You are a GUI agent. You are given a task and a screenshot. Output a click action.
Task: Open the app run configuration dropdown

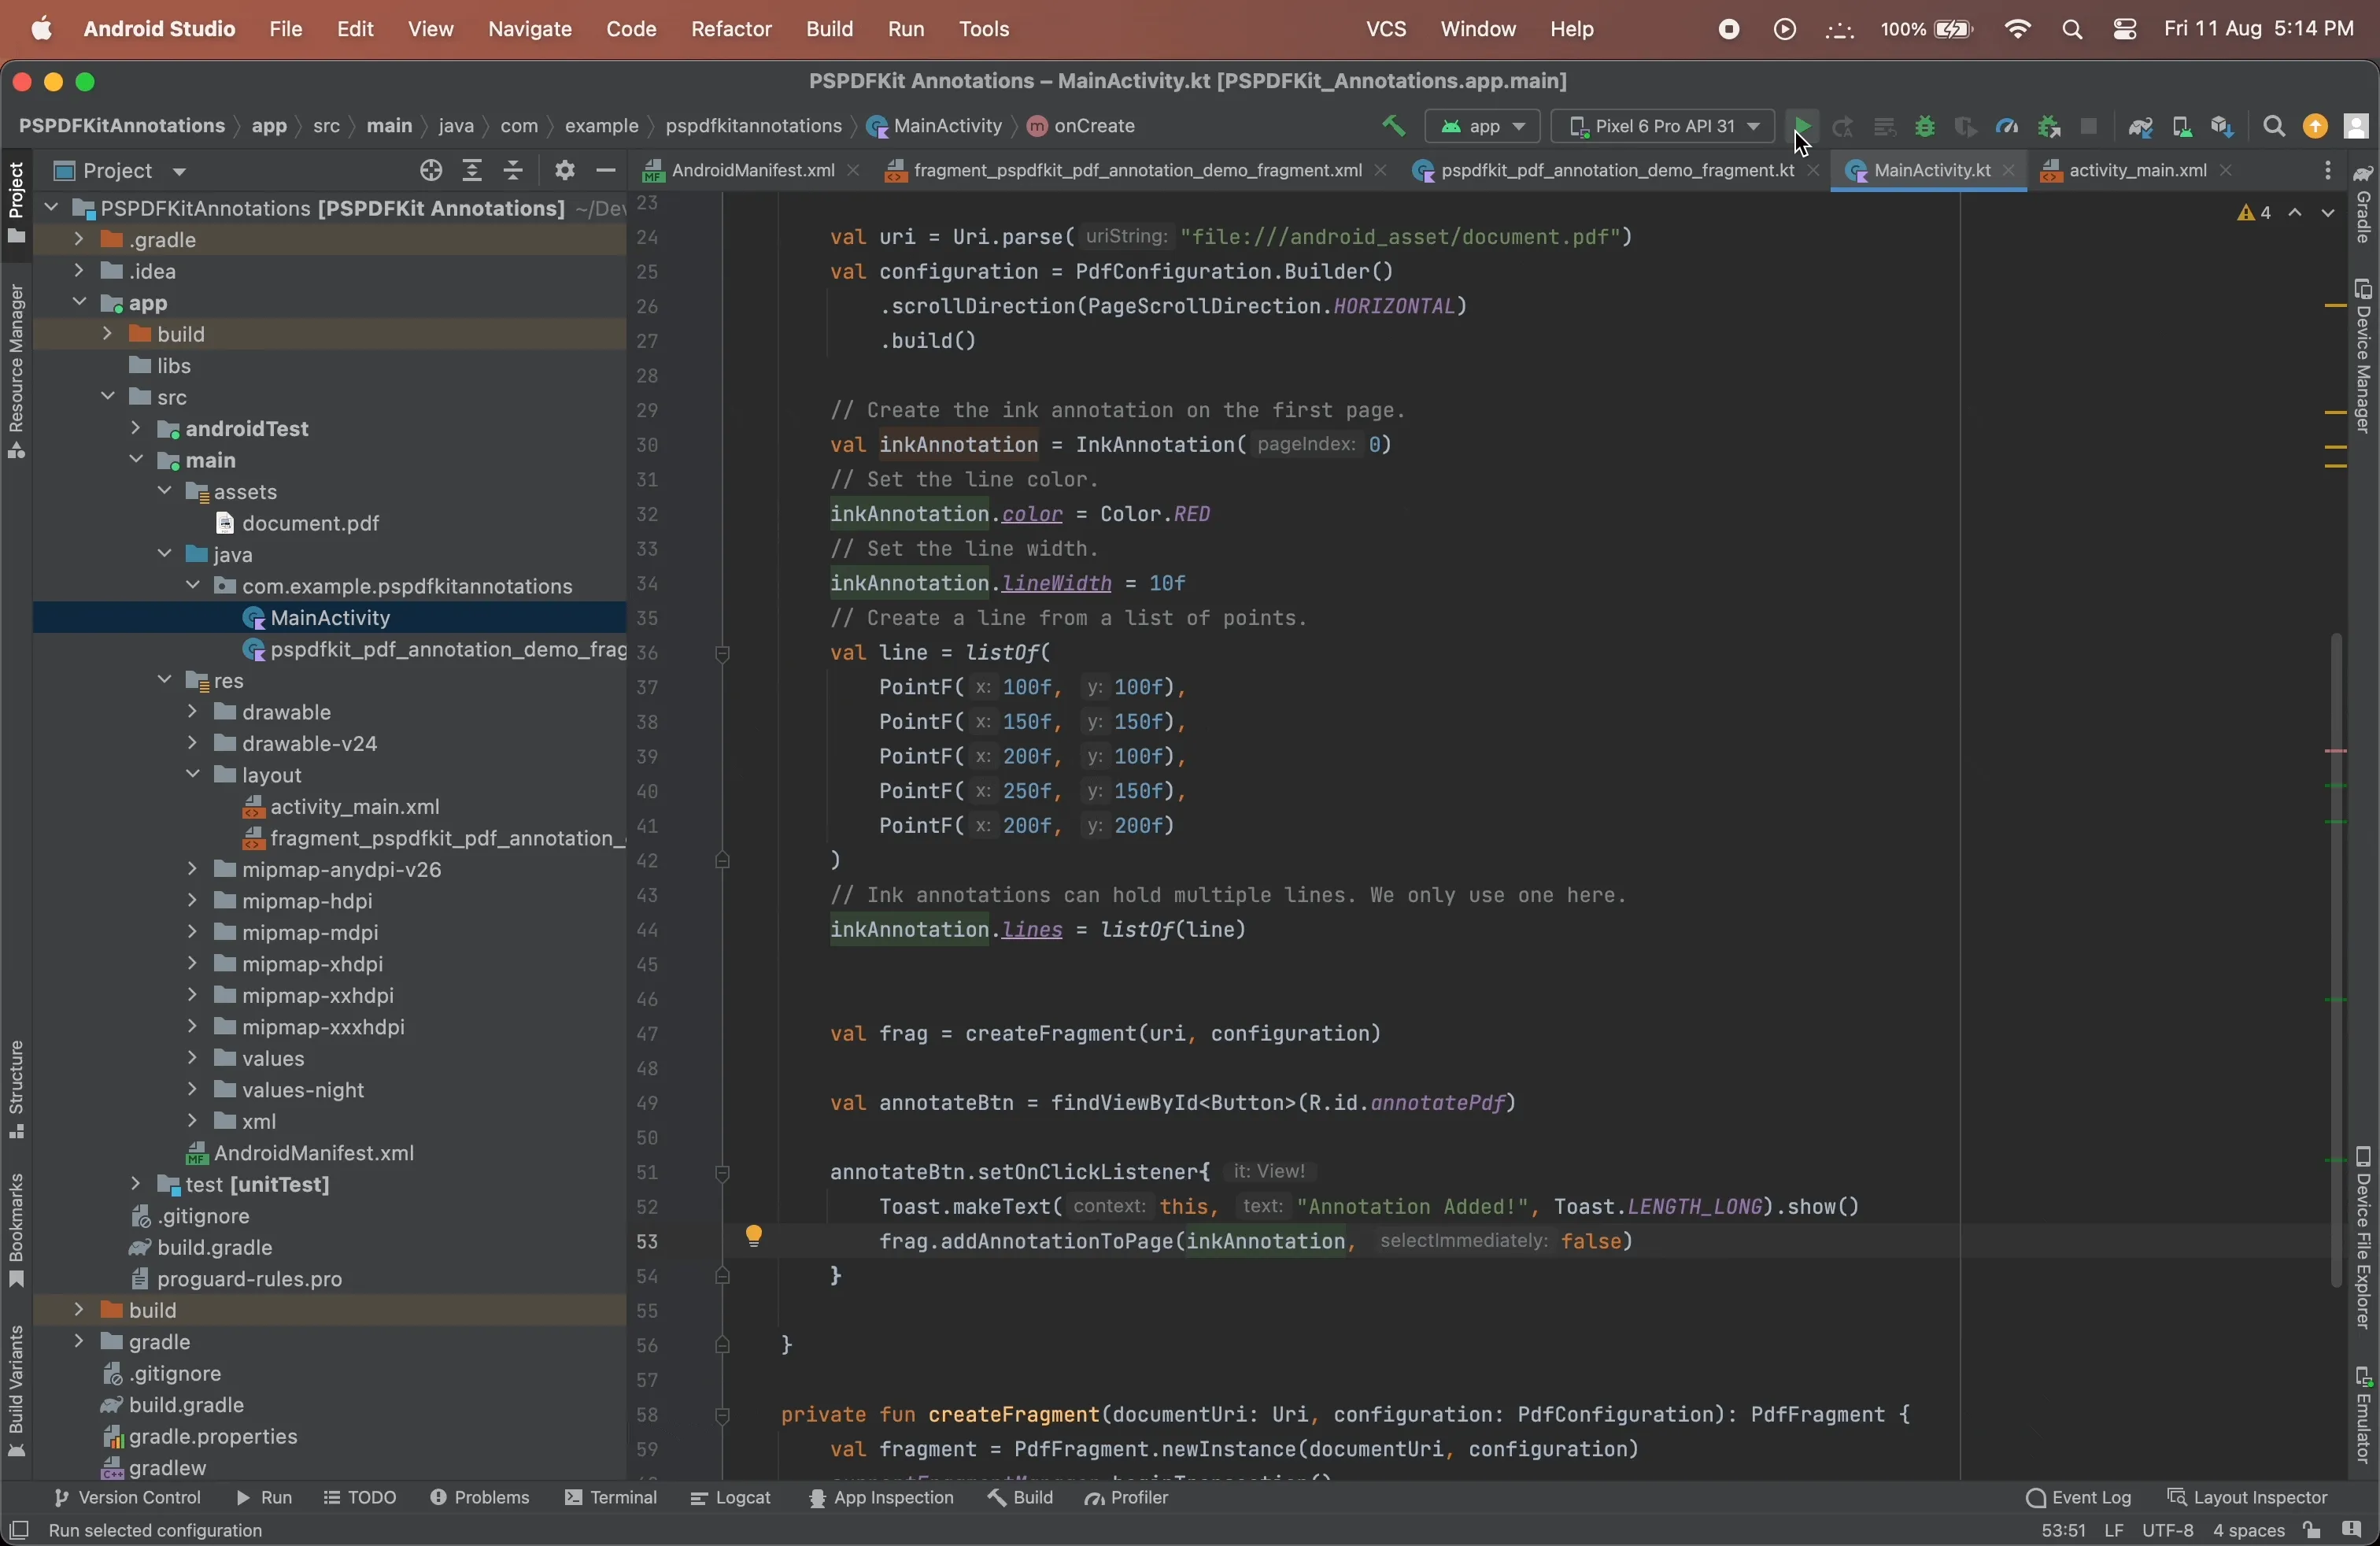click(1483, 127)
